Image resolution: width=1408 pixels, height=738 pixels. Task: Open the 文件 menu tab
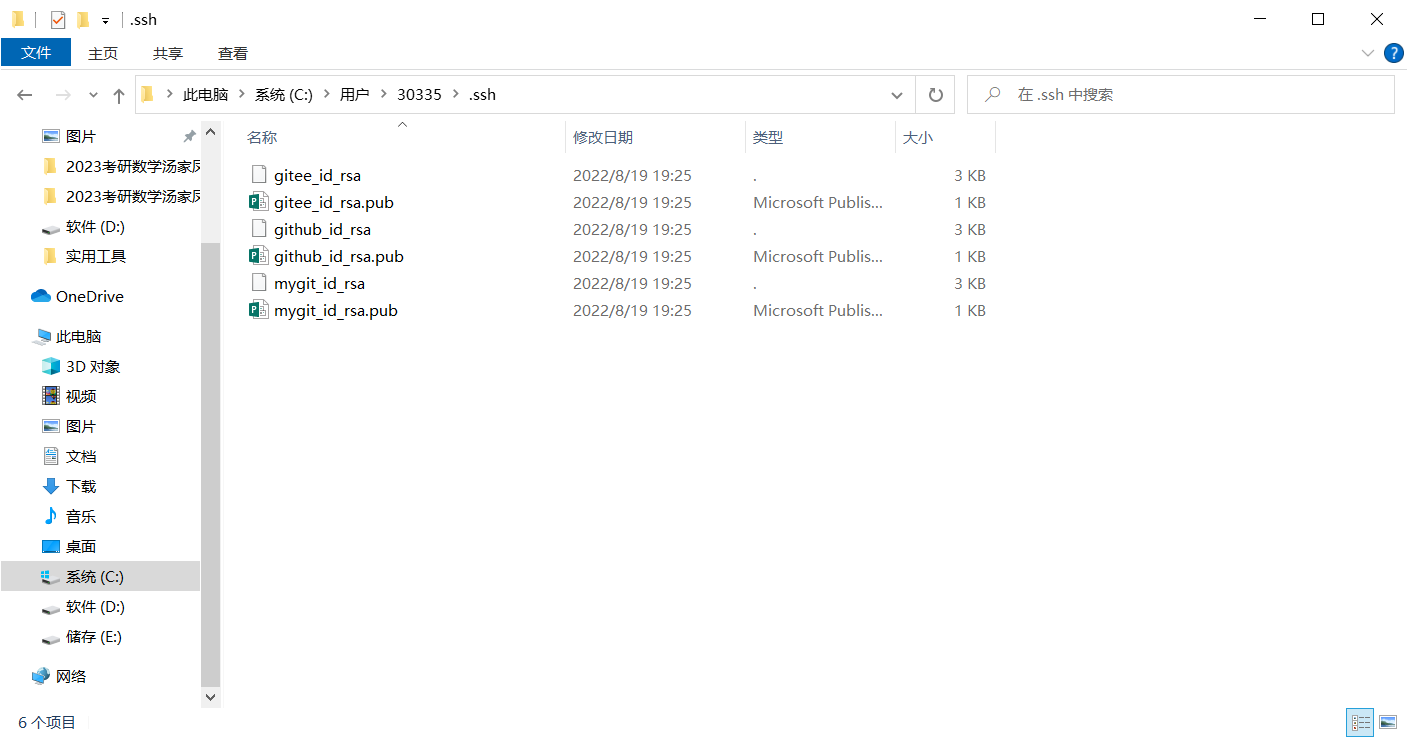36,53
